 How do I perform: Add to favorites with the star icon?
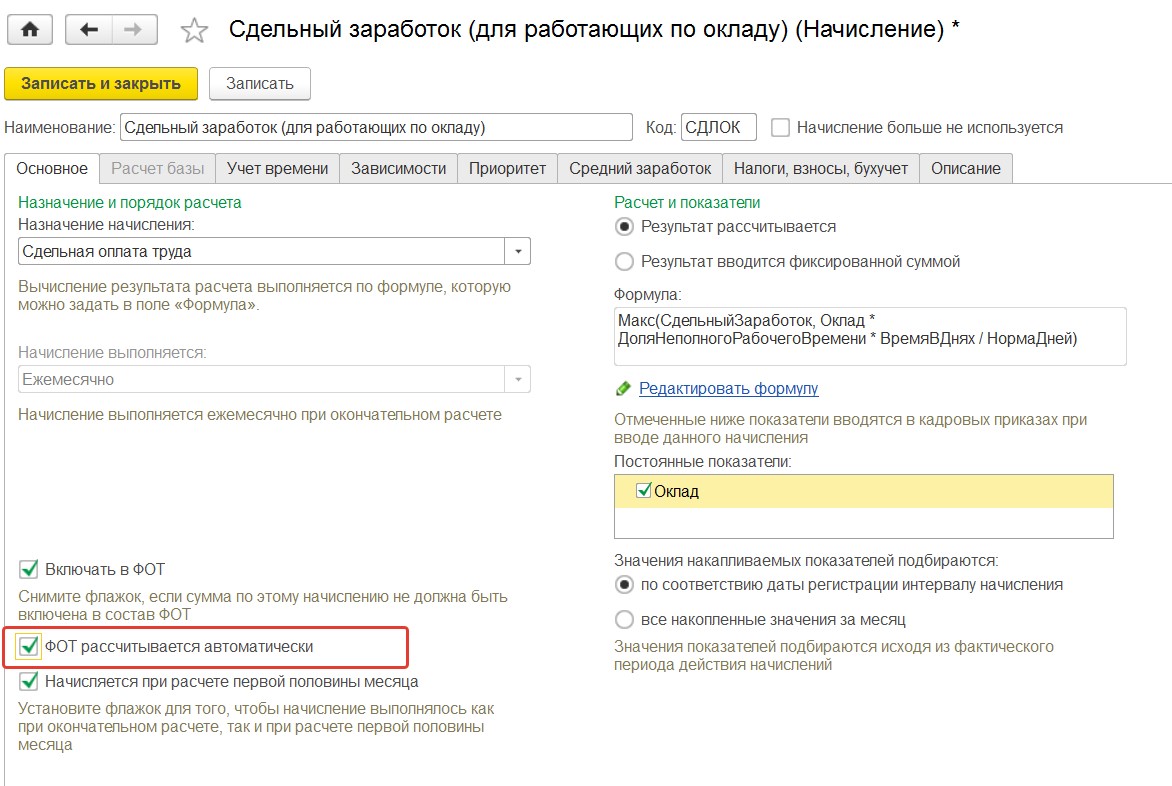point(194,31)
